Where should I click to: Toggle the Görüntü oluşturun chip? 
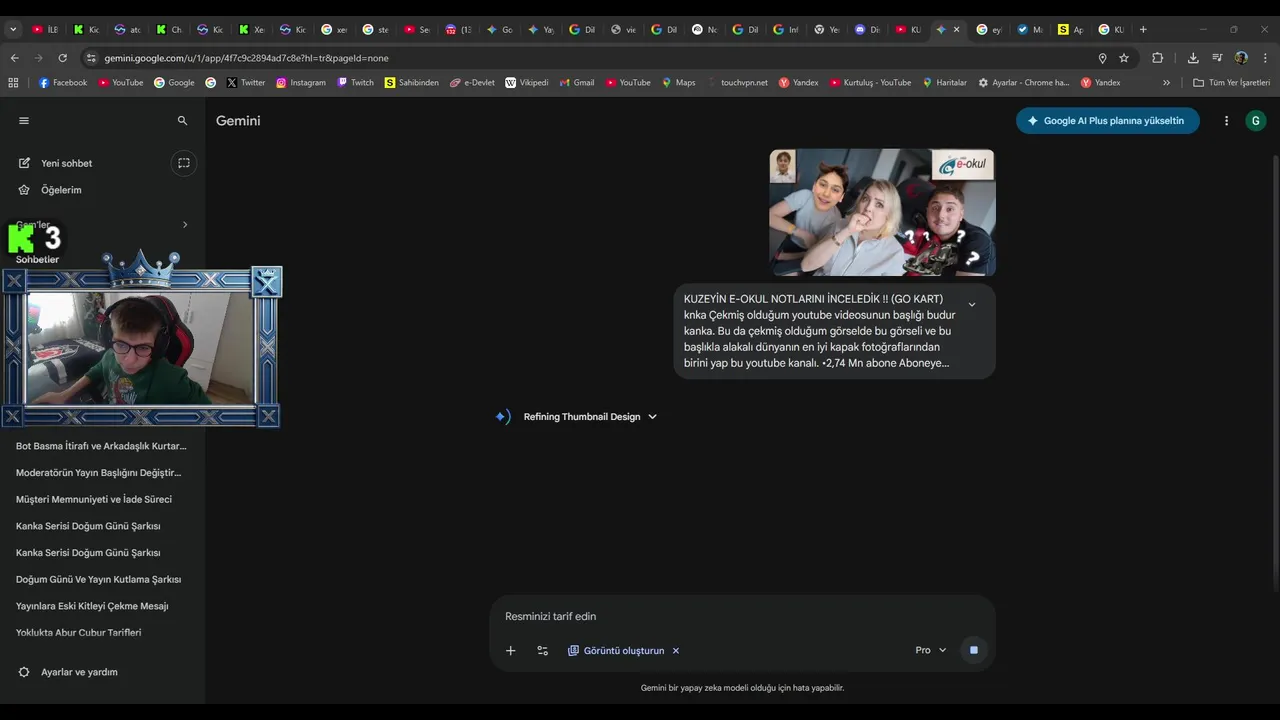click(616, 651)
